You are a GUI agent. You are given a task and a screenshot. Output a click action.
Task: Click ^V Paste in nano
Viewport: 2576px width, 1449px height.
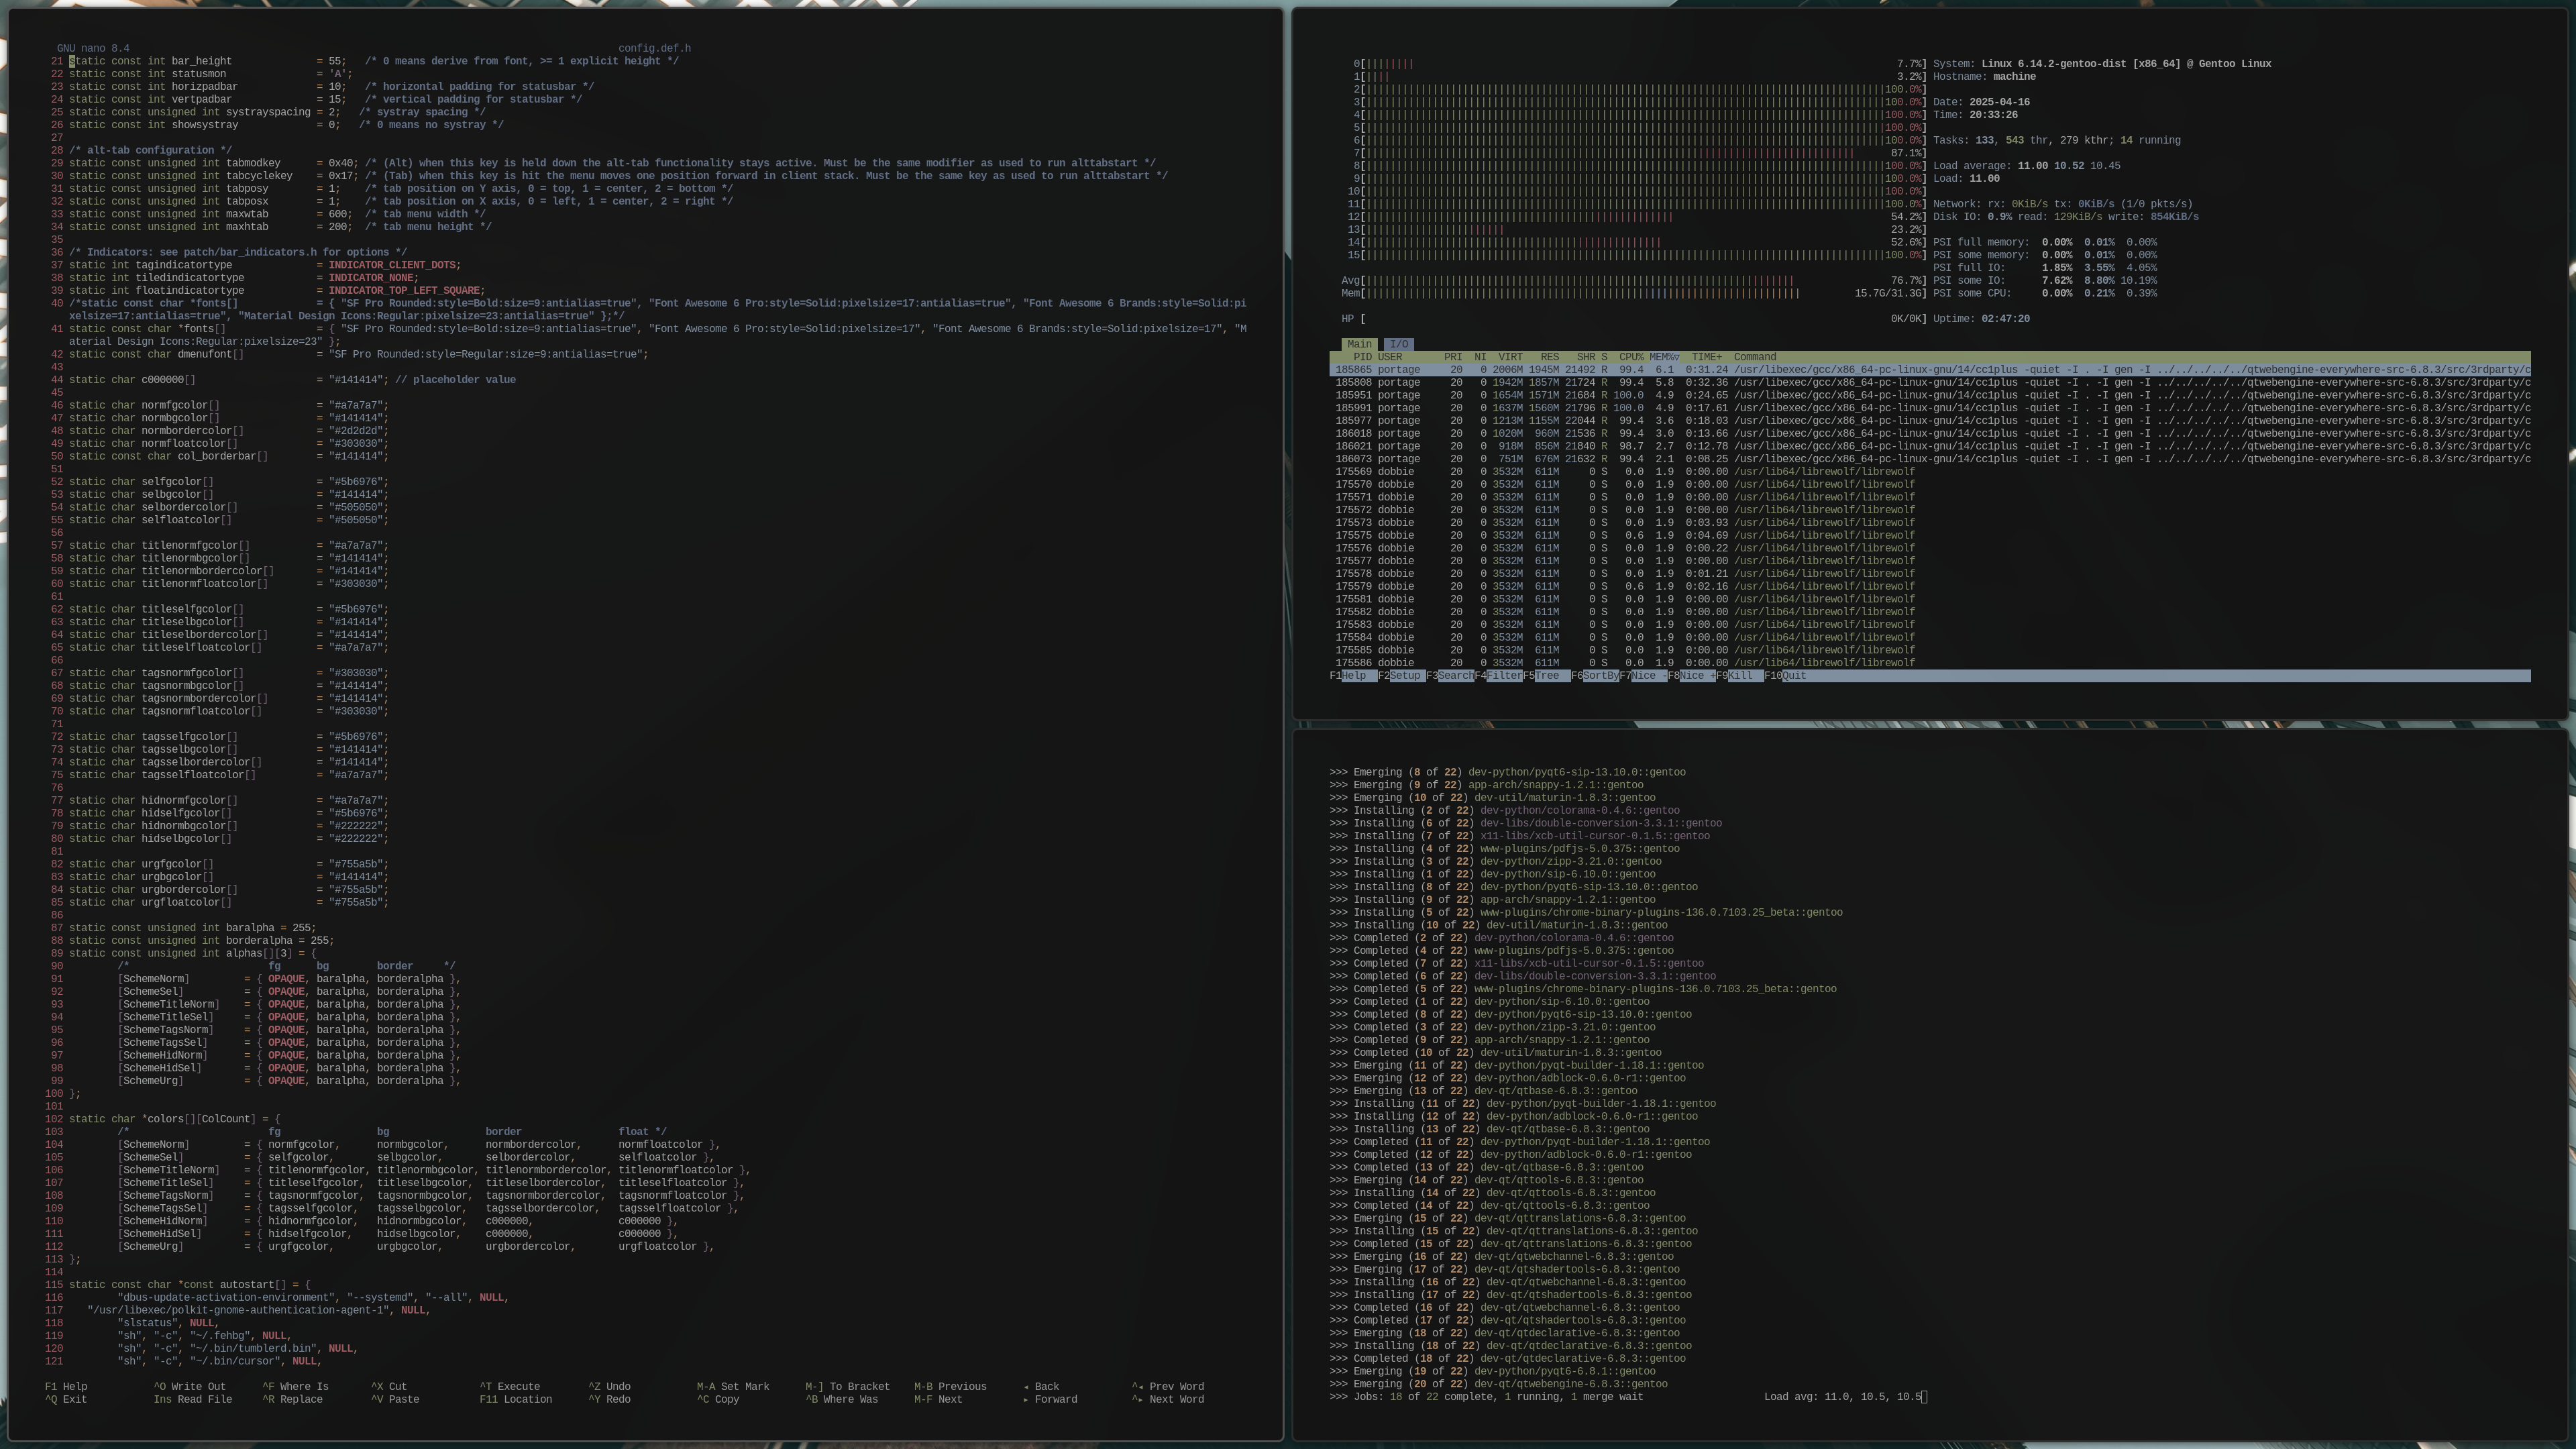pyautogui.click(x=395, y=1400)
